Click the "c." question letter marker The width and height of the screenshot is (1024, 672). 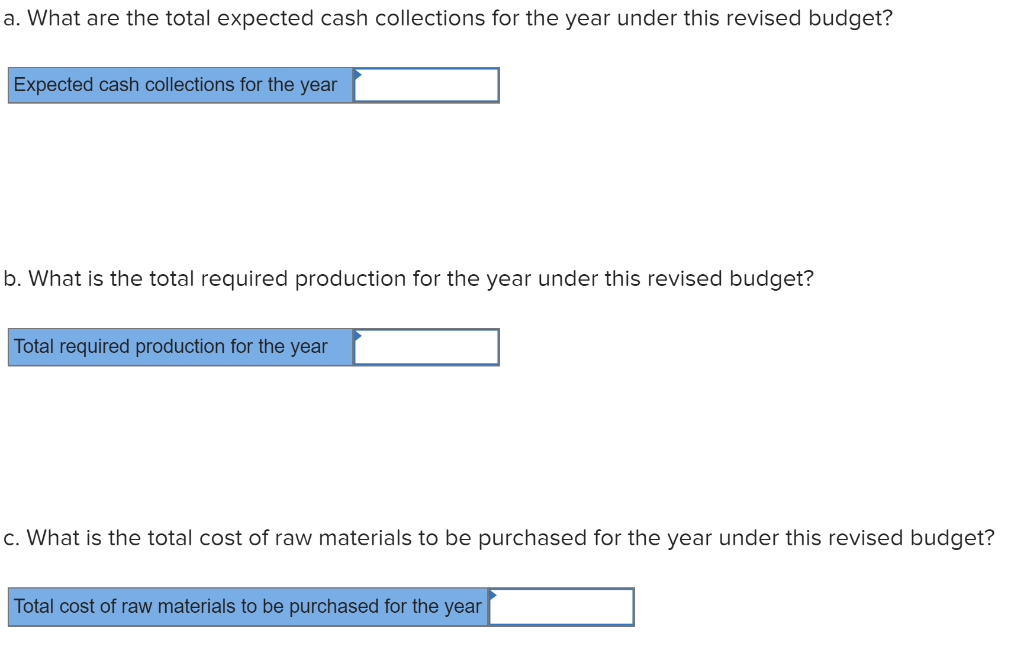pos(11,538)
